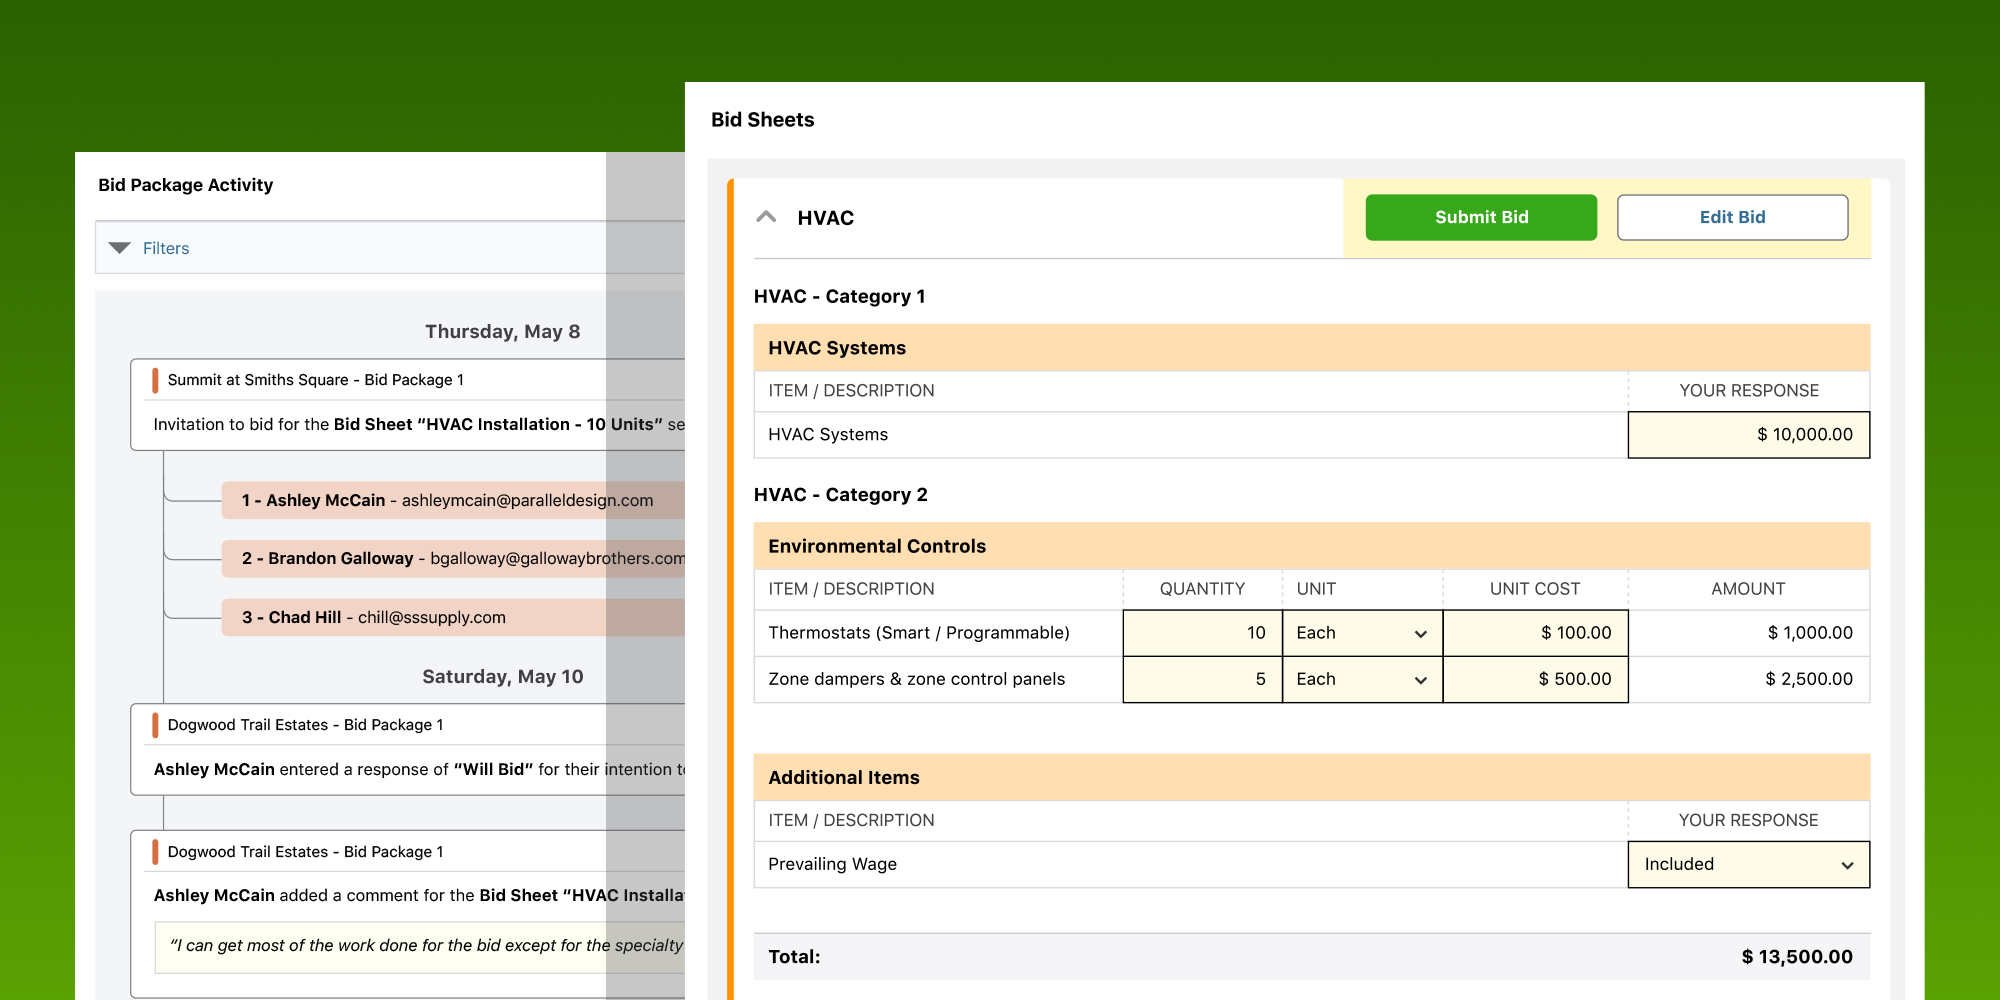Select the Dogwood Trail Estates comment entry
The width and height of the screenshot is (2000, 1000).
pos(400,895)
